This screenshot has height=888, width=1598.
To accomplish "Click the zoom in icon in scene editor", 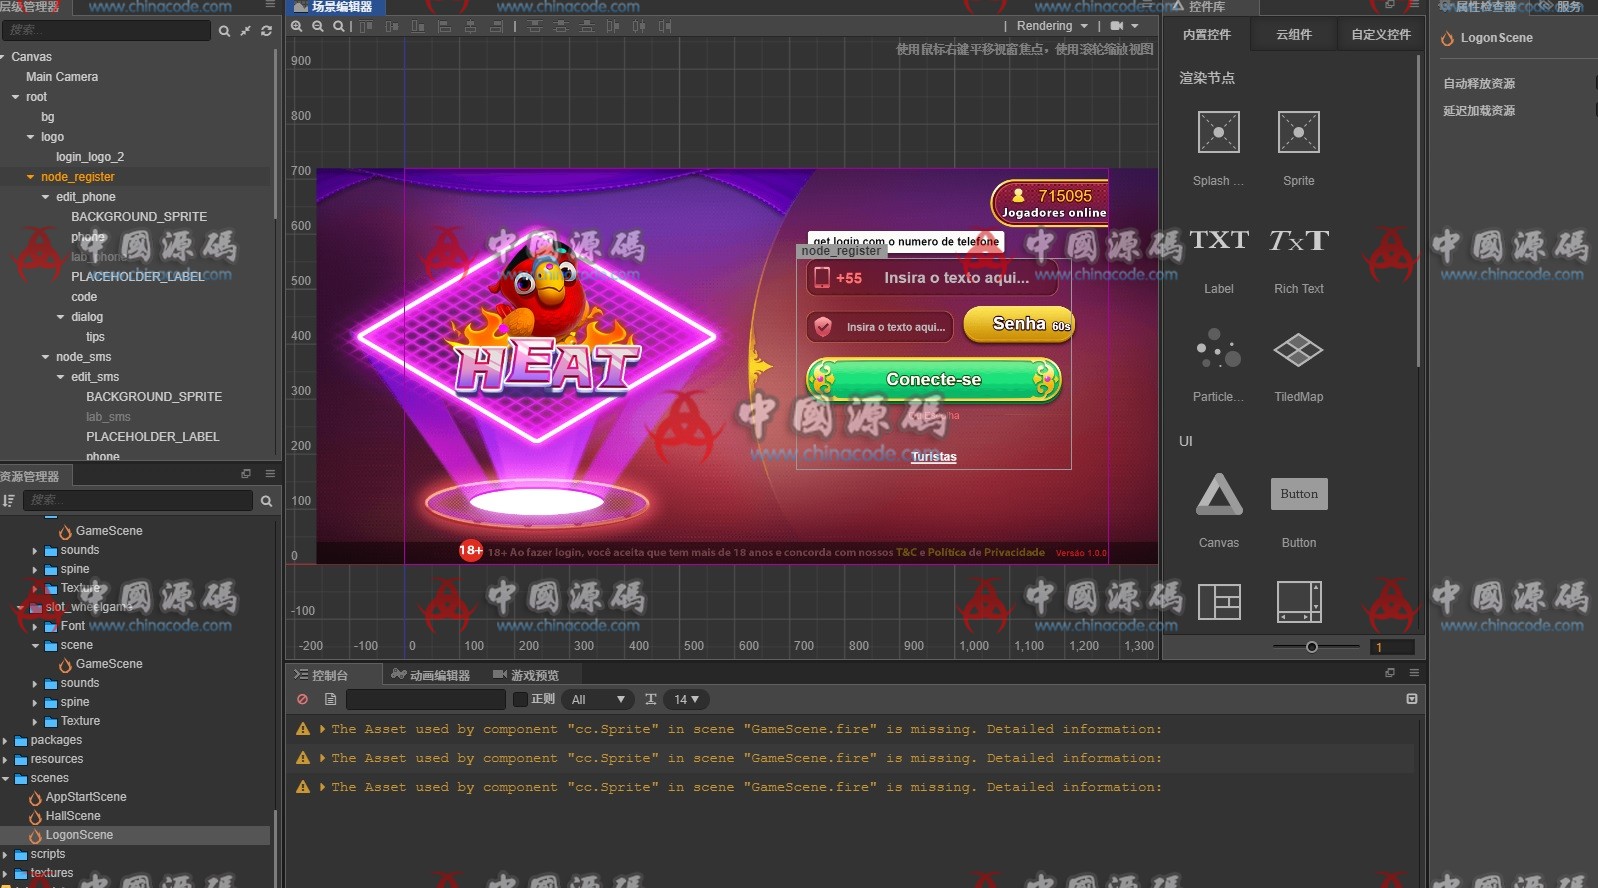I will click(x=297, y=26).
